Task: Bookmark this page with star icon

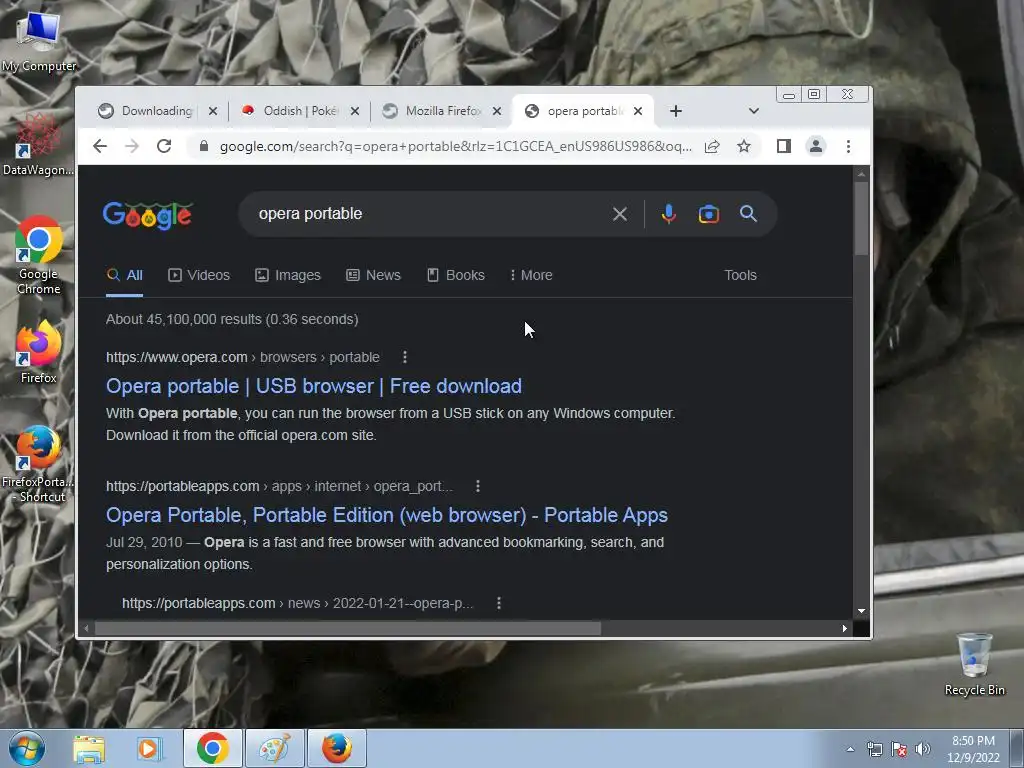Action: (744, 146)
